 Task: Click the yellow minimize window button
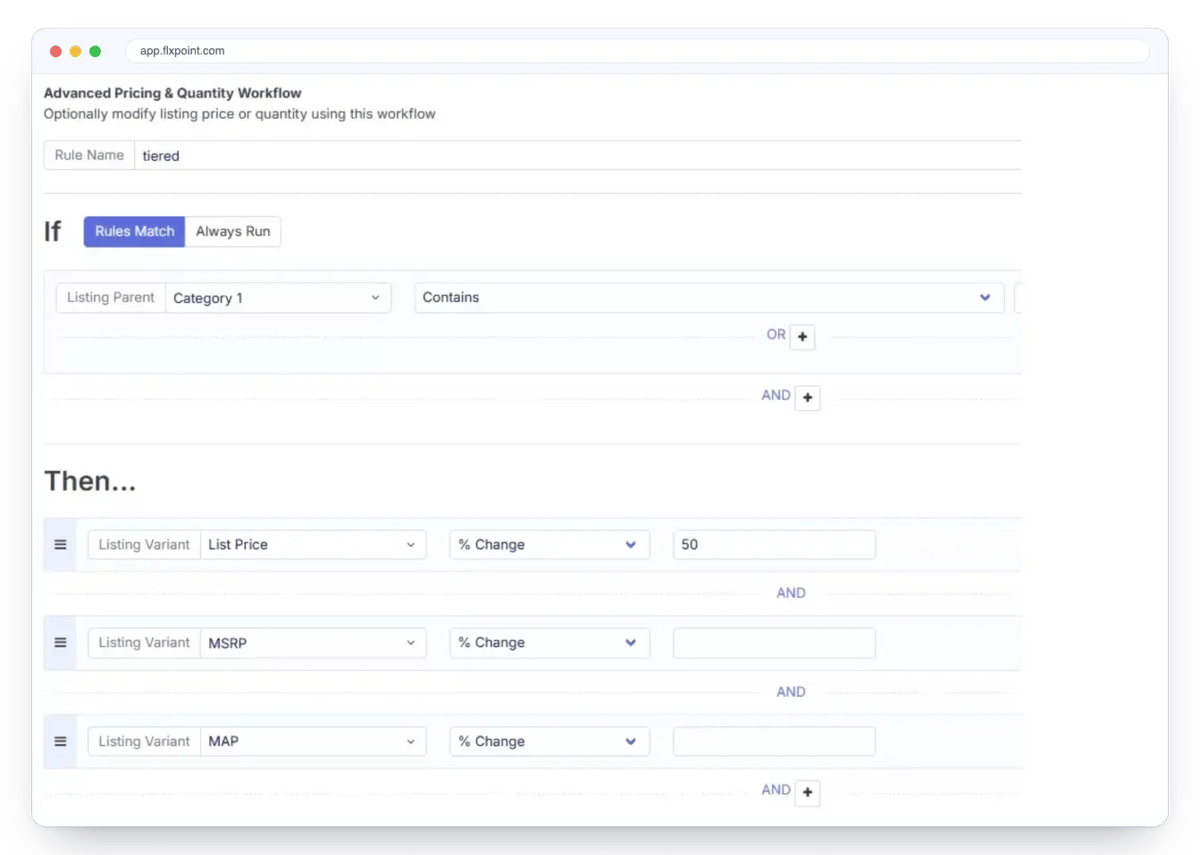click(x=75, y=51)
